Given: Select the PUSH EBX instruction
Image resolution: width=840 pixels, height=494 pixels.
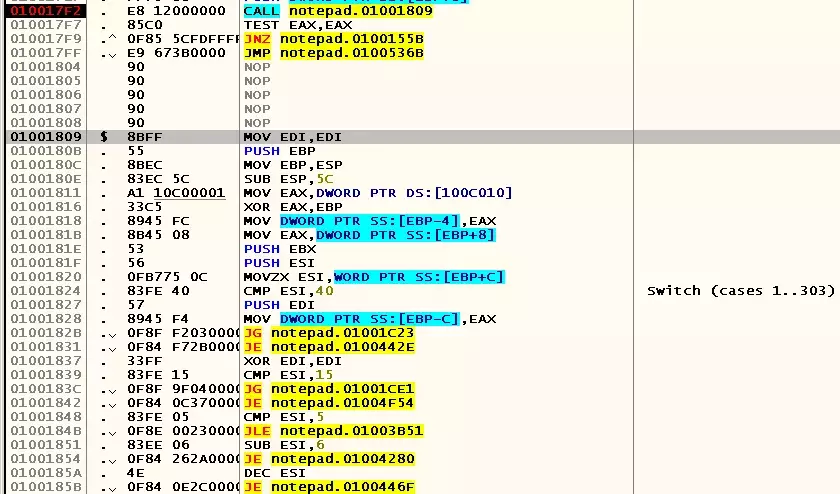Looking at the screenshot, I should (280, 249).
